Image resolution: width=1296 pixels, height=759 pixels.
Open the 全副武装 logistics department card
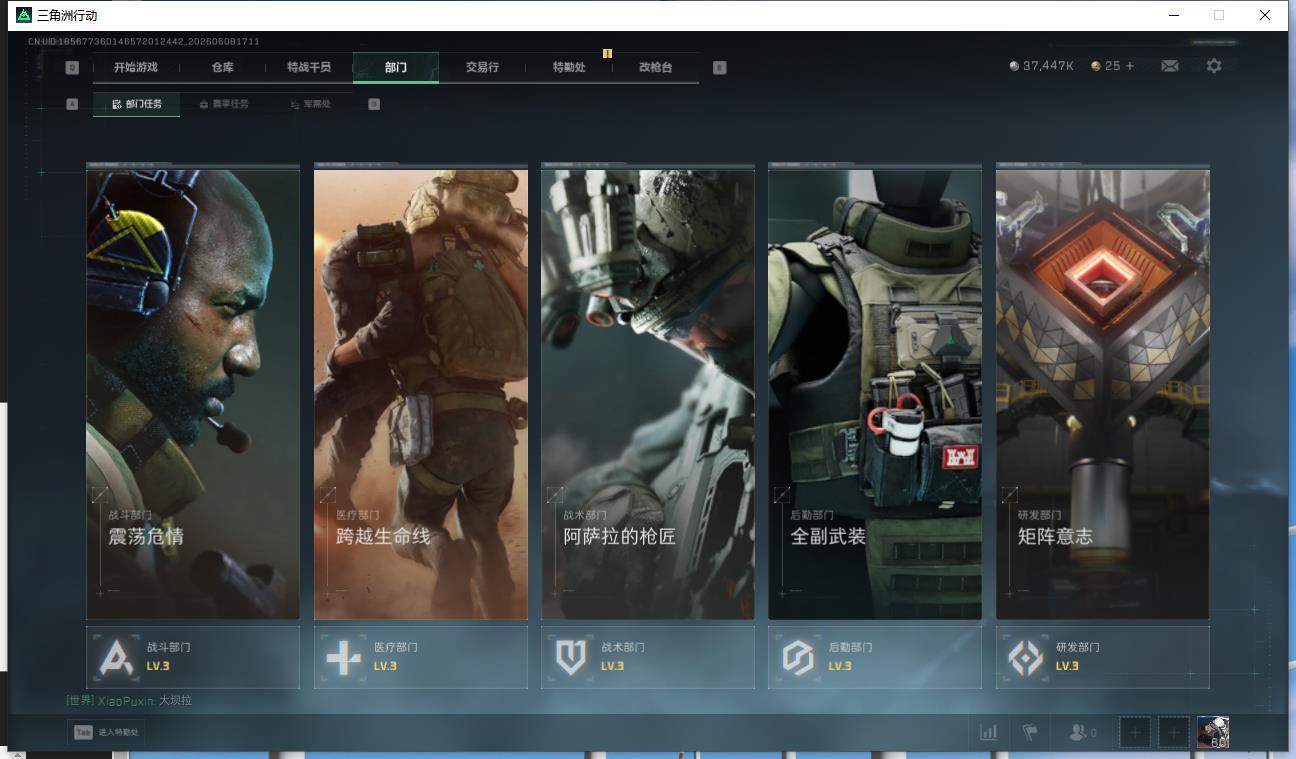(875, 392)
